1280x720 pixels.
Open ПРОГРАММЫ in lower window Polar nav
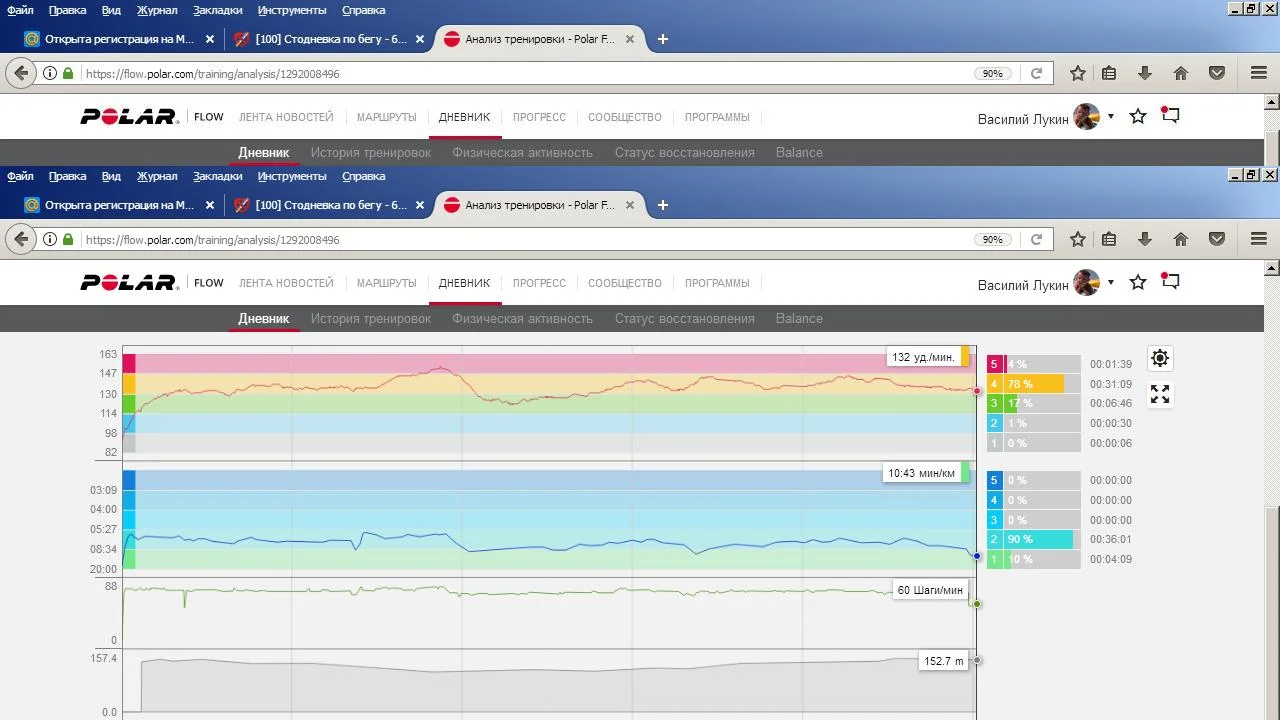click(x=717, y=283)
